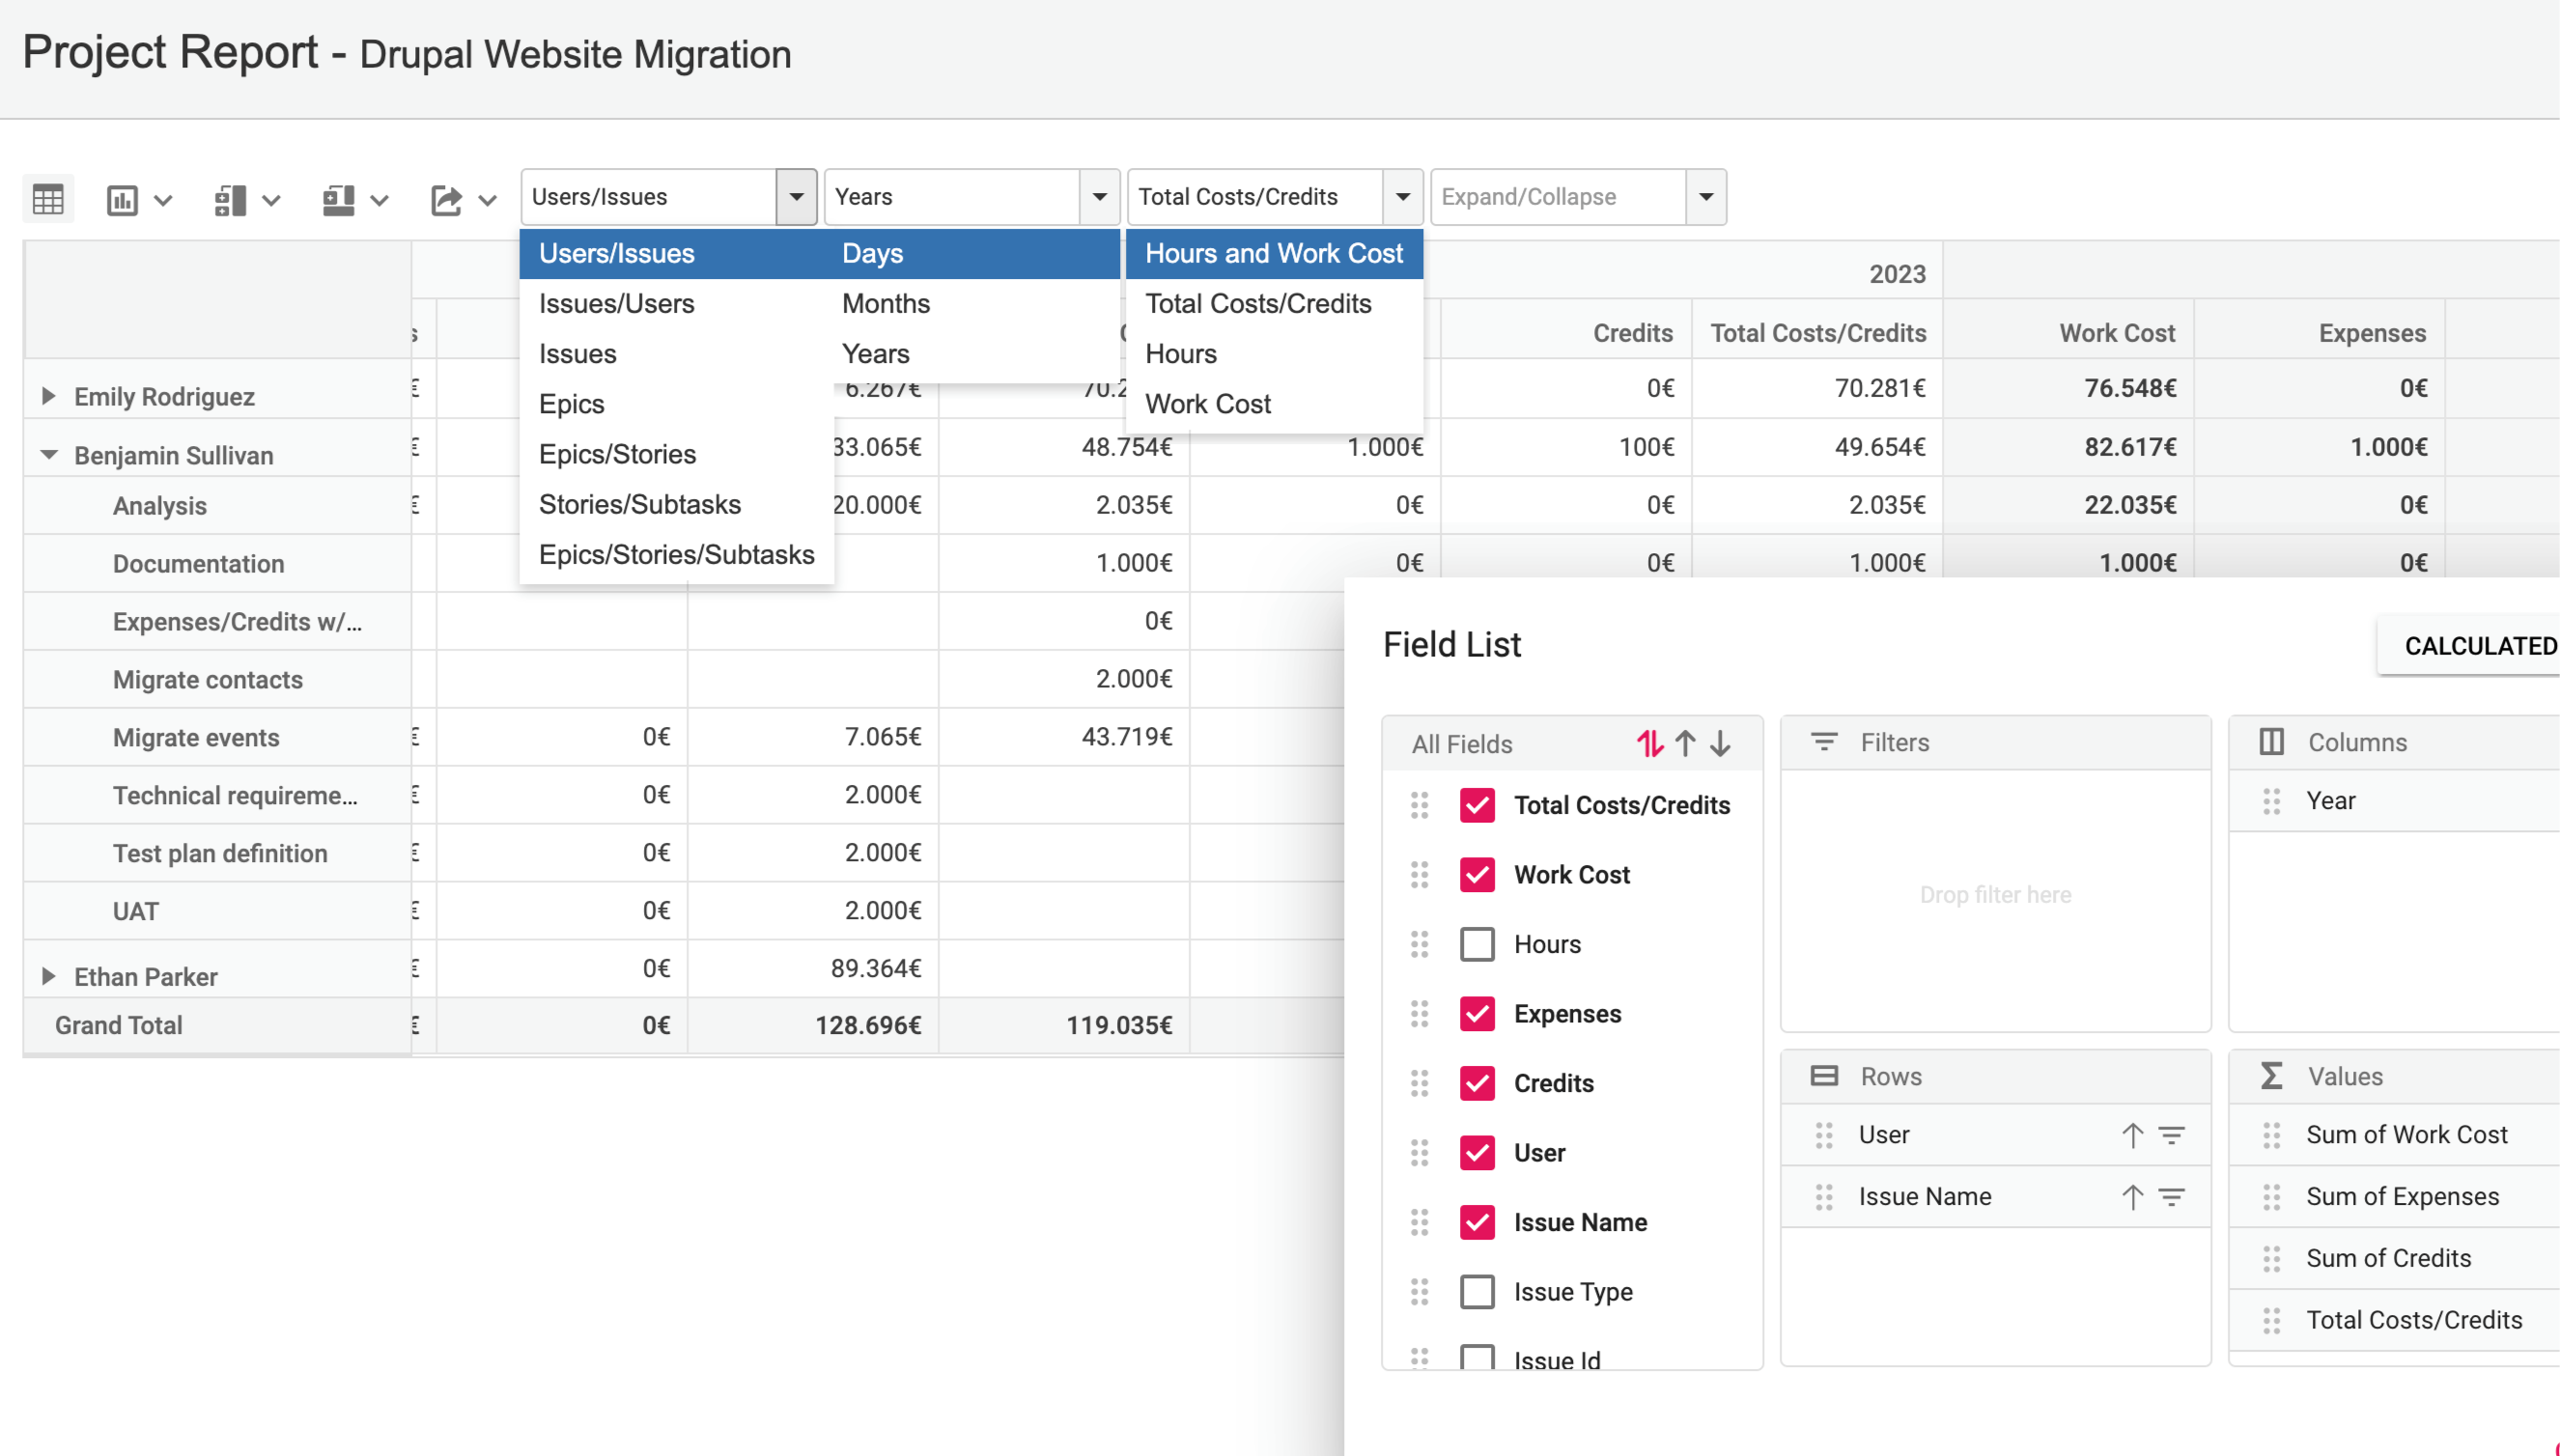Collapse the Benjamin Sullivan row
2560x1456 pixels.
48,455
